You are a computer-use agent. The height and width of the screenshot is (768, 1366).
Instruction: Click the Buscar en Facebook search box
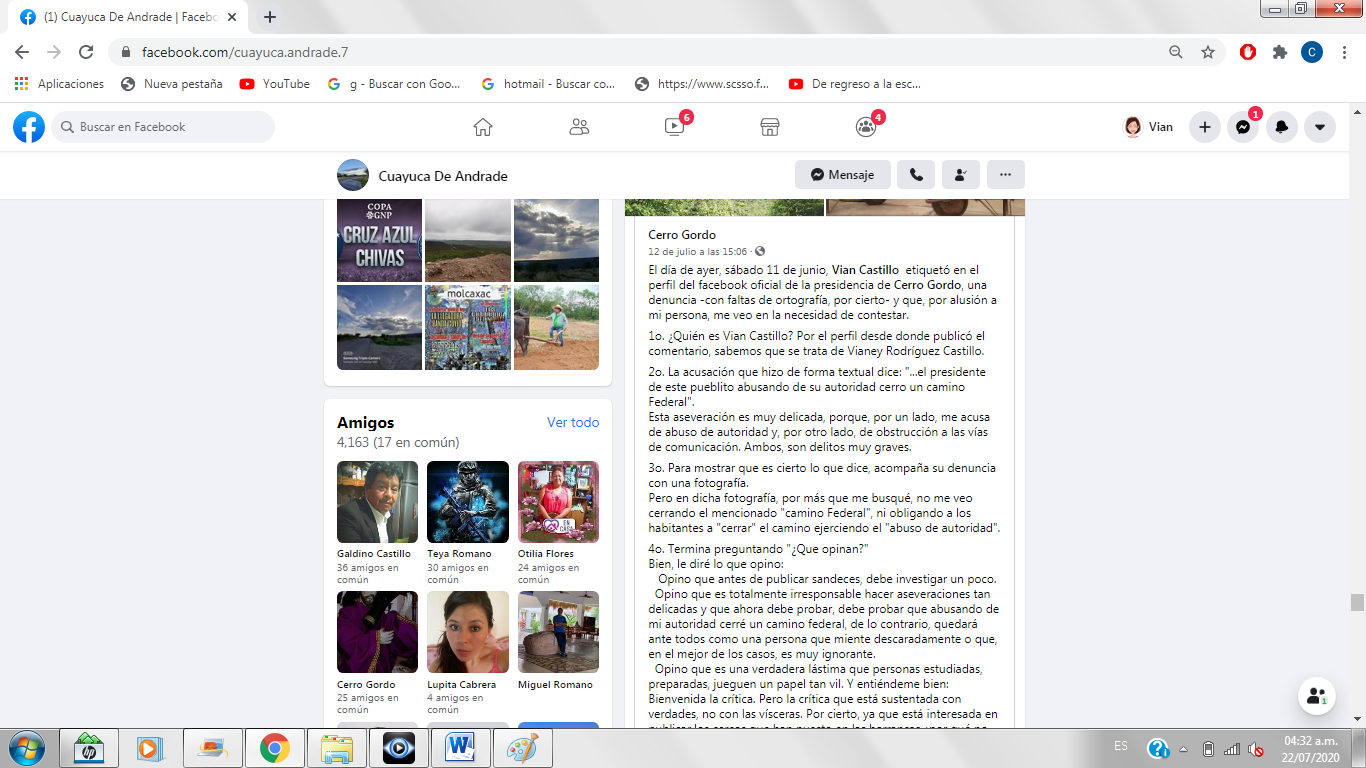[163, 127]
